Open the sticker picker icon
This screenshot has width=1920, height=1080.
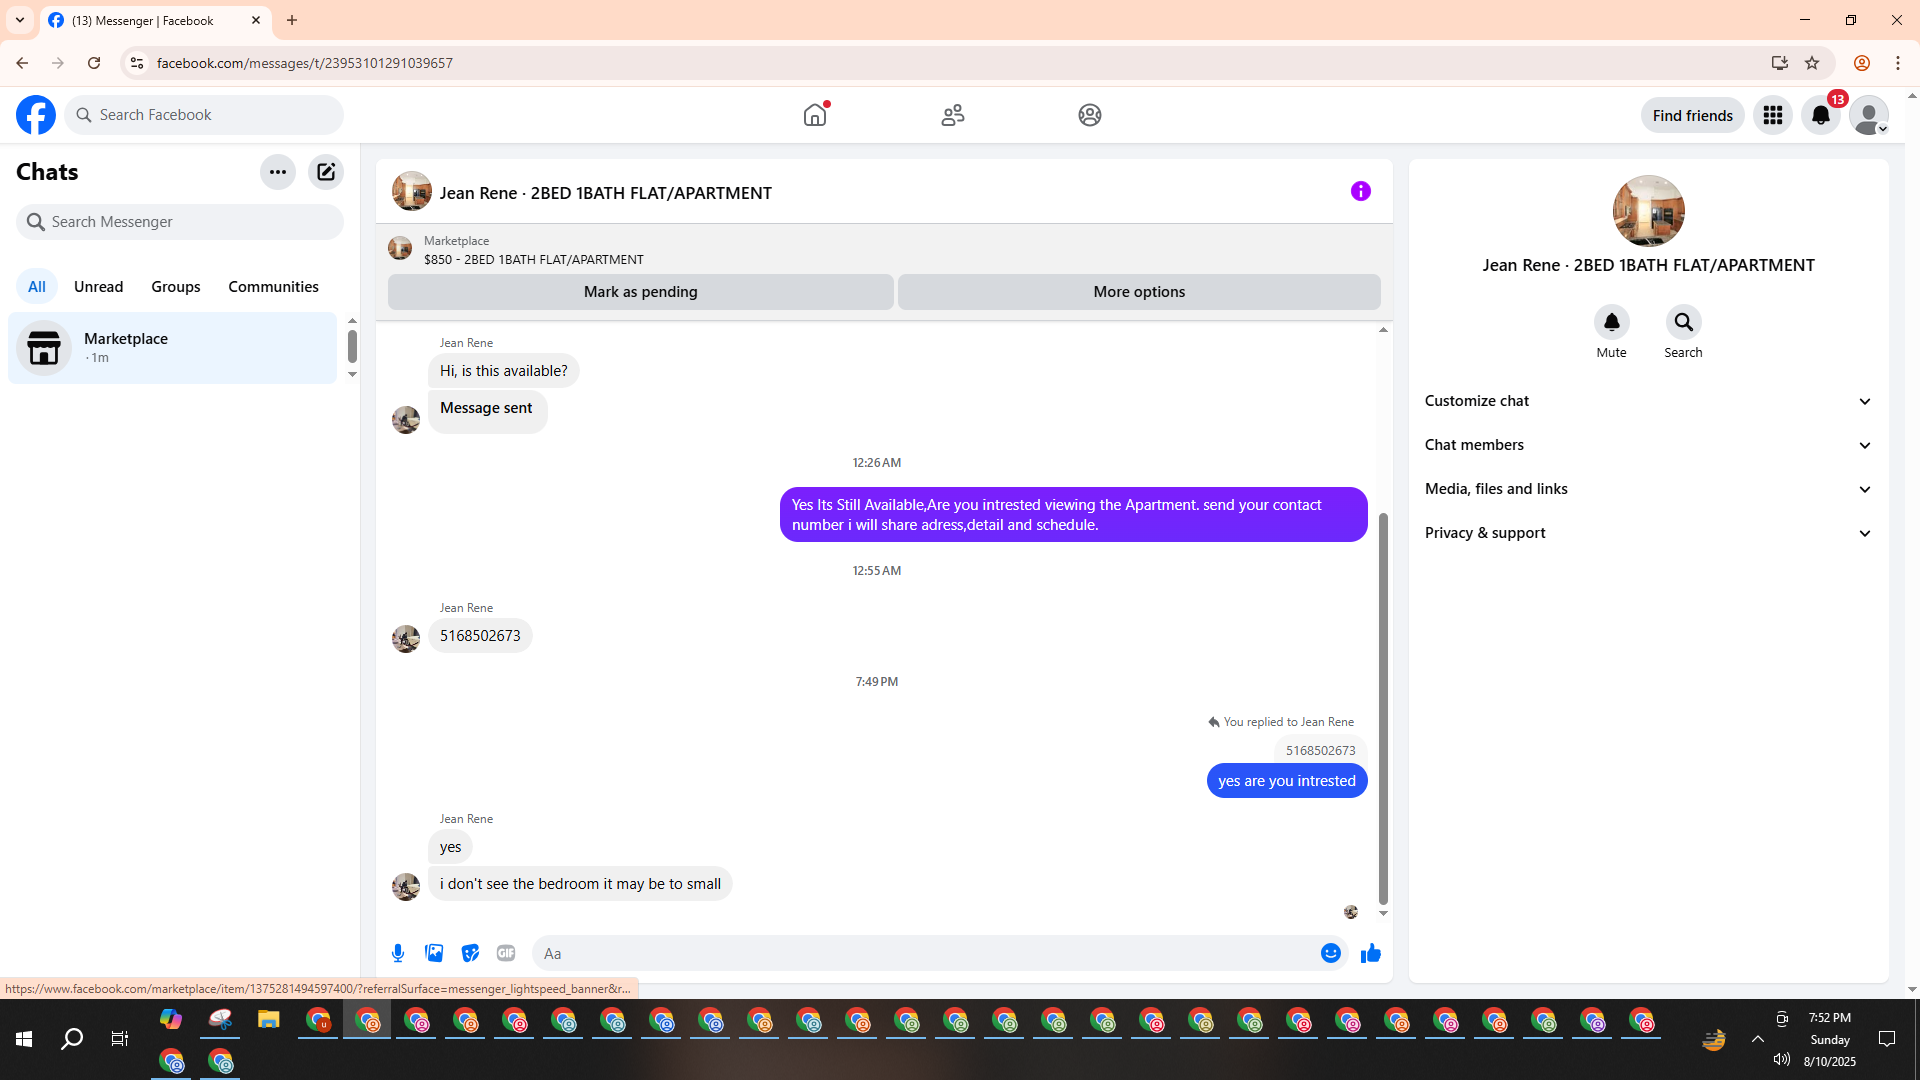tap(470, 953)
